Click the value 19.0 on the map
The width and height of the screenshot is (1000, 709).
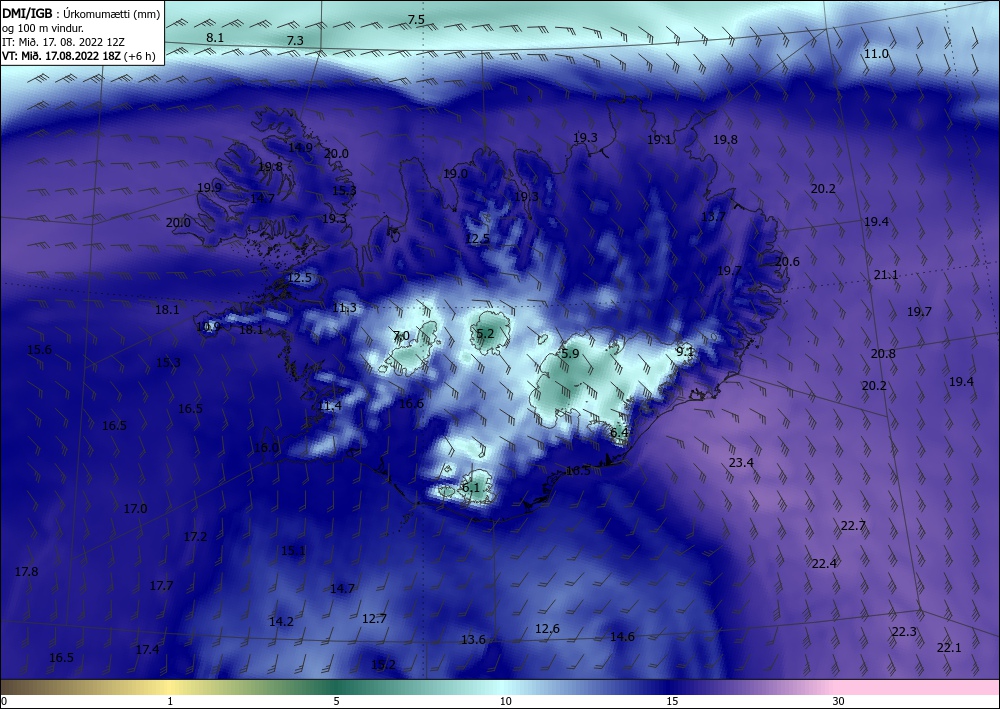[x=455, y=173]
